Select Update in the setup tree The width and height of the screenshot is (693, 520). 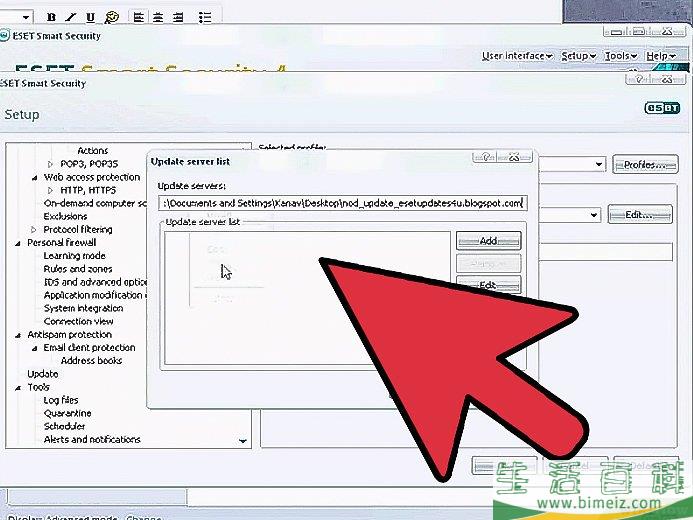point(42,374)
